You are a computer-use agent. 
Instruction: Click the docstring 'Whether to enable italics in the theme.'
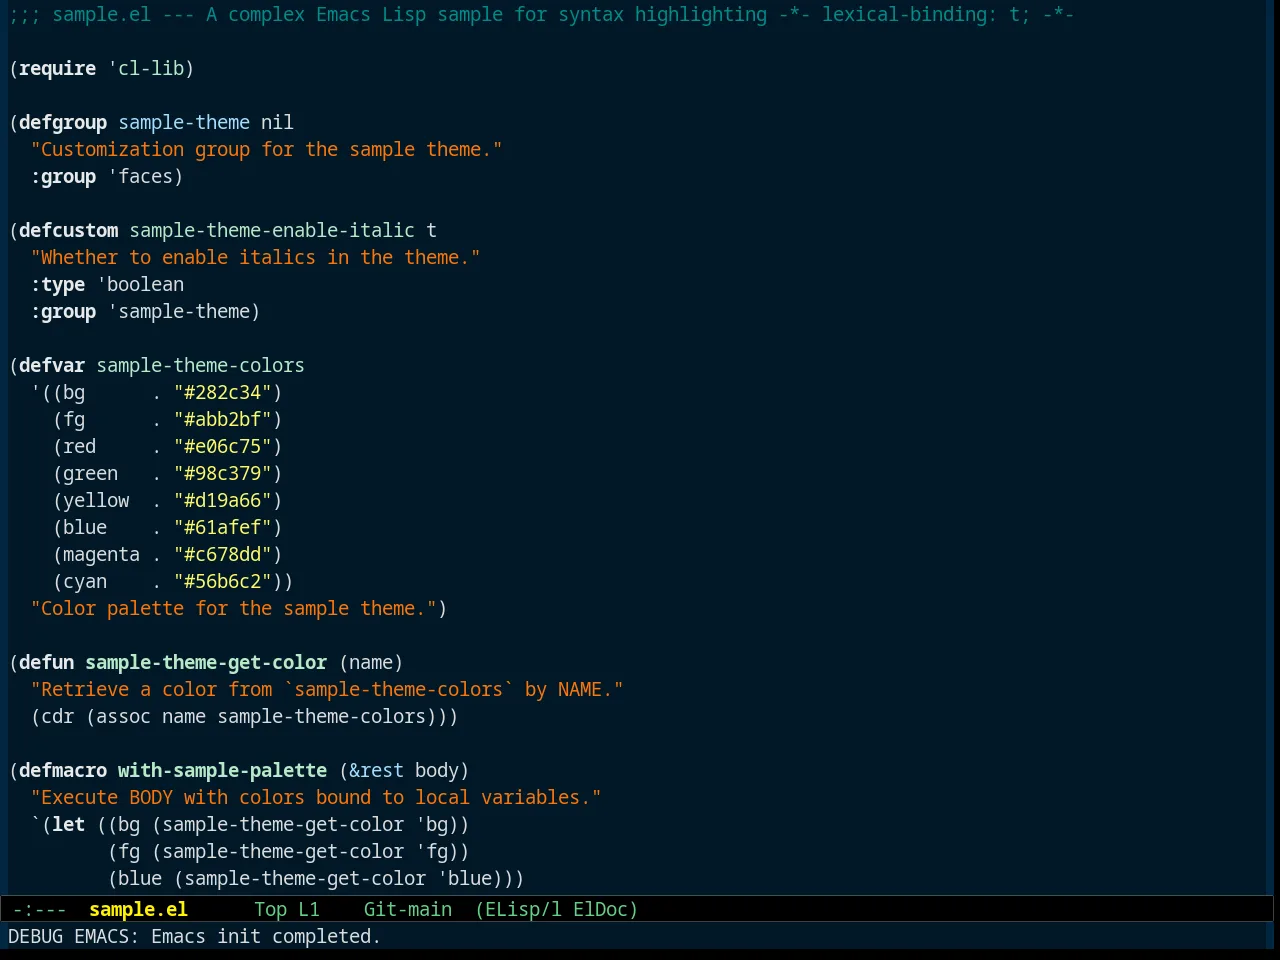point(255,257)
